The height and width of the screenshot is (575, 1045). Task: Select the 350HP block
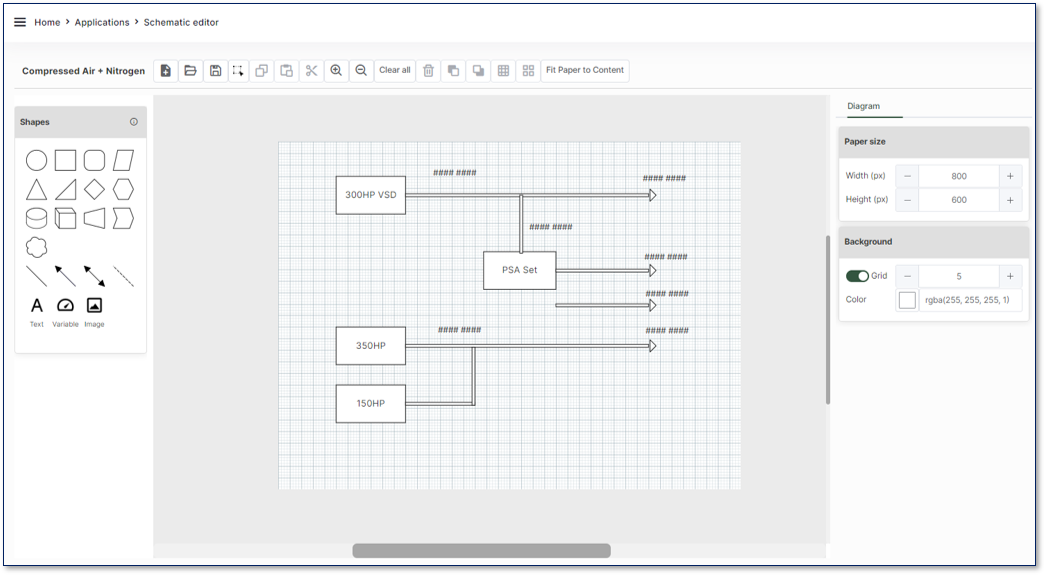[x=371, y=346]
